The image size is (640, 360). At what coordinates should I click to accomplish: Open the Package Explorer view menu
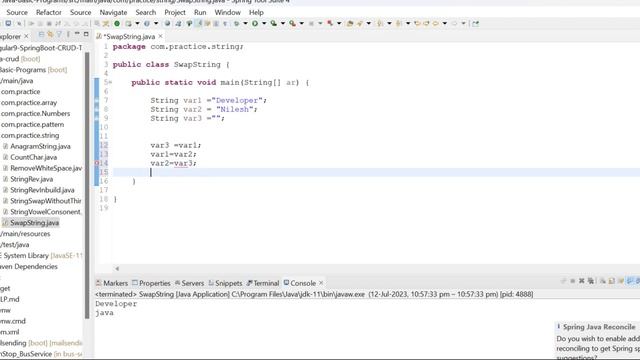68,34
